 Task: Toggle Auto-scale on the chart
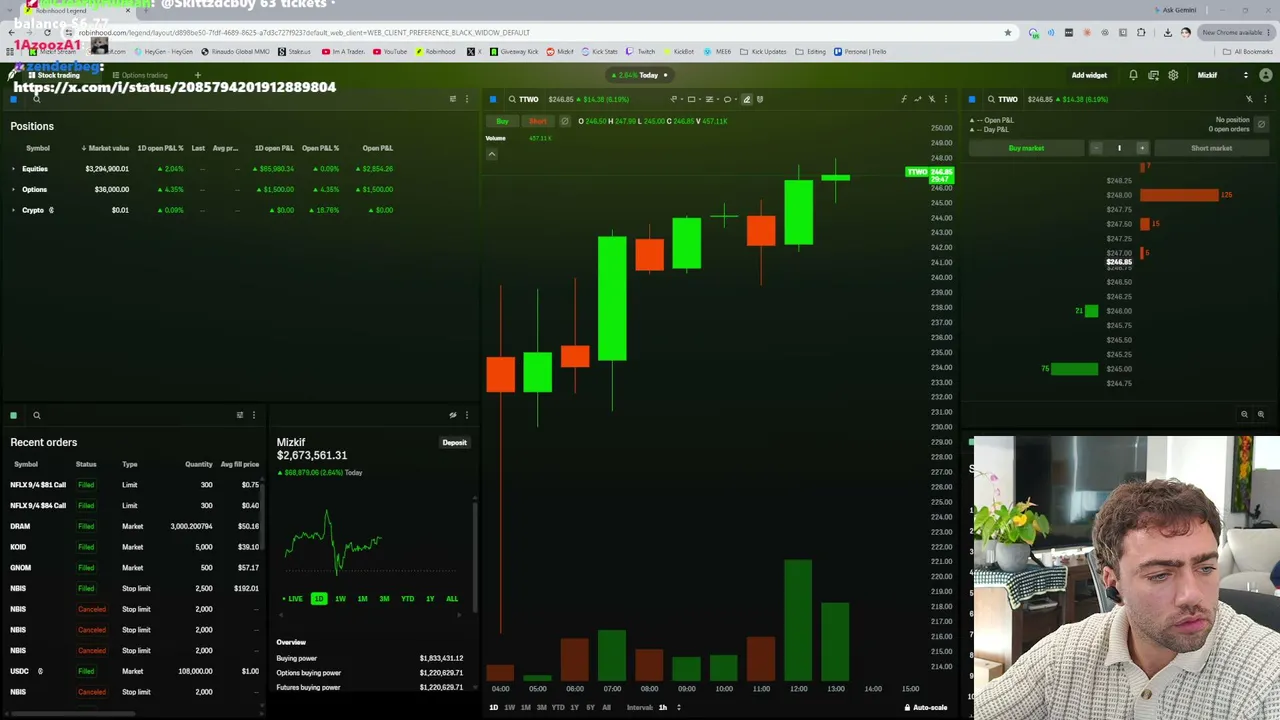[x=929, y=707]
